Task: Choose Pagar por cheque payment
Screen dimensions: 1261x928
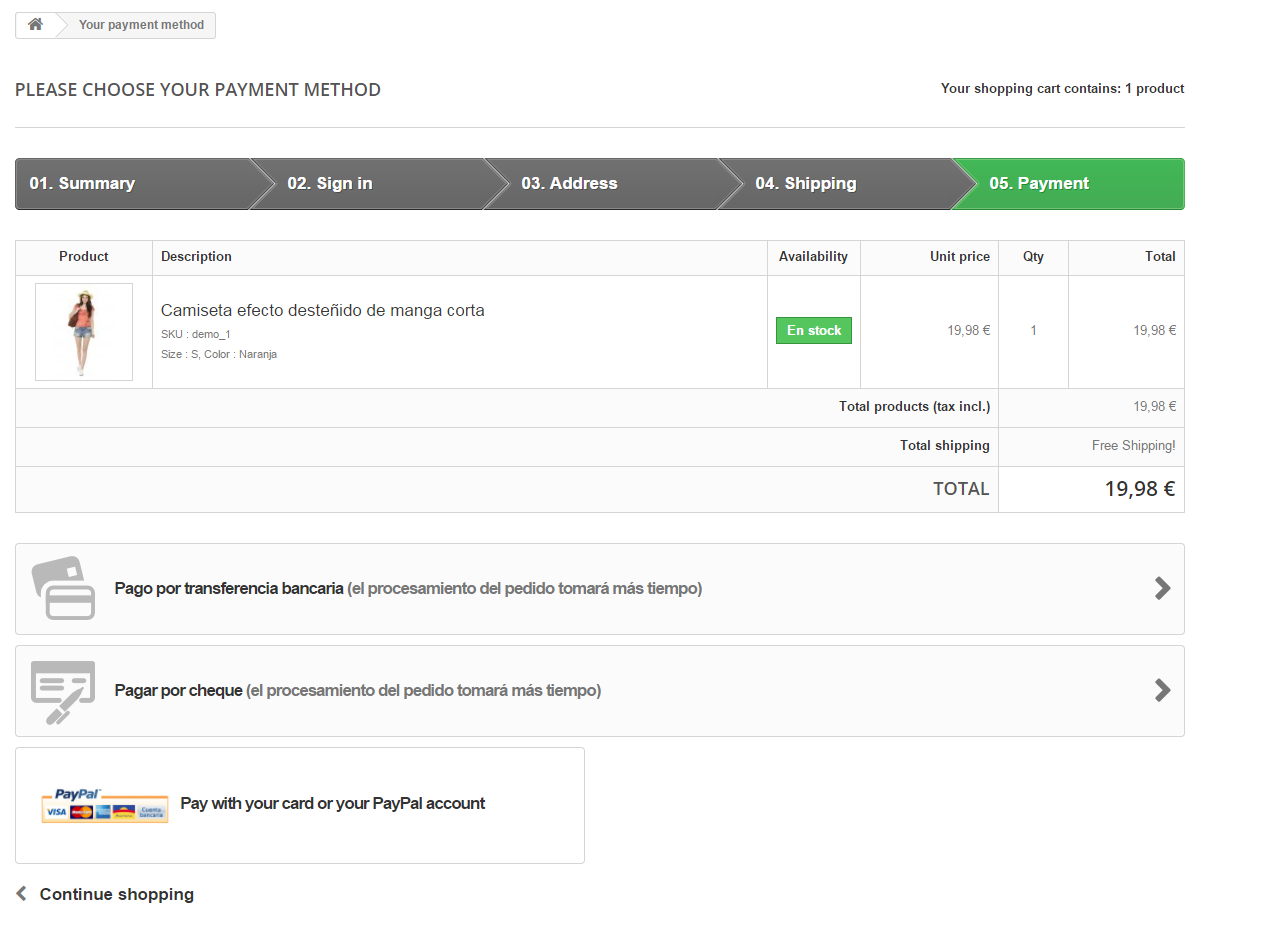Action: pyautogui.click(x=179, y=690)
